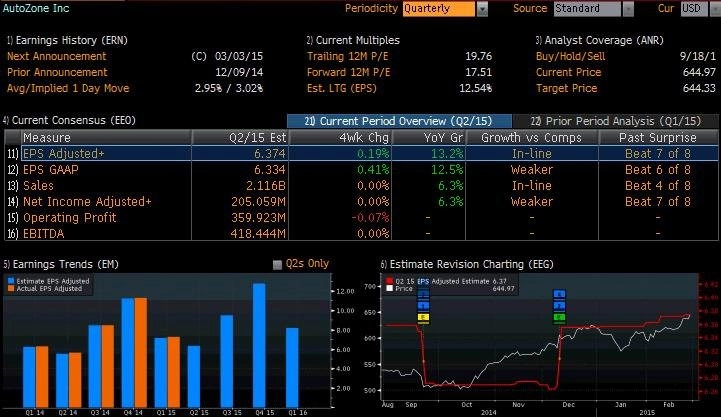
Task: Click the Forward 12M P/E value 17.51
Action: click(x=479, y=72)
